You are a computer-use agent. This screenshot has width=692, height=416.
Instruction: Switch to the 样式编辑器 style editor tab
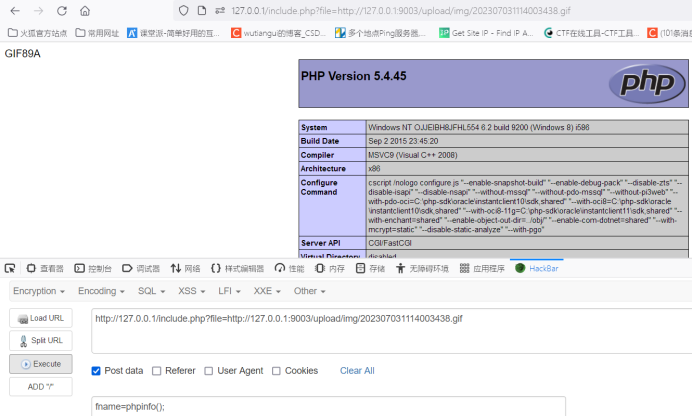[x=237, y=268]
